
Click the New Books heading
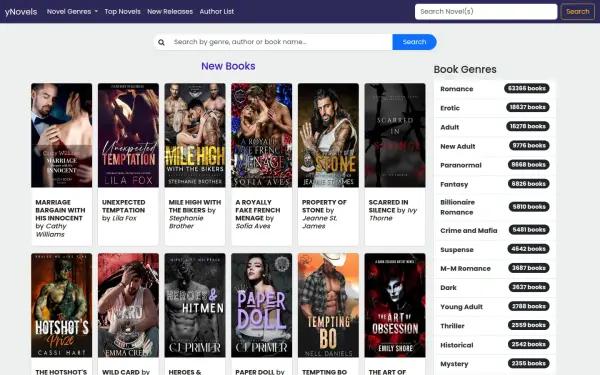(228, 66)
